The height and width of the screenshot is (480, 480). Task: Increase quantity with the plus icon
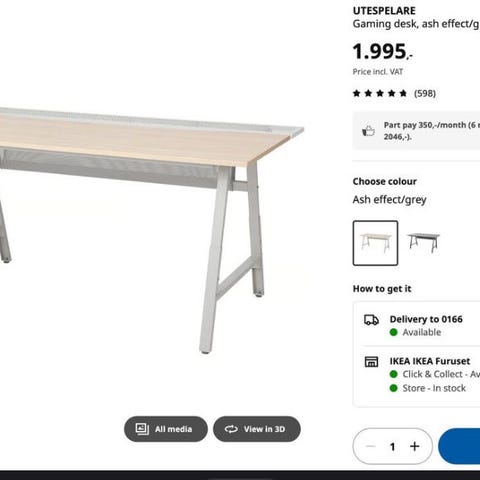pyautogui.click(x=415, y=446)
